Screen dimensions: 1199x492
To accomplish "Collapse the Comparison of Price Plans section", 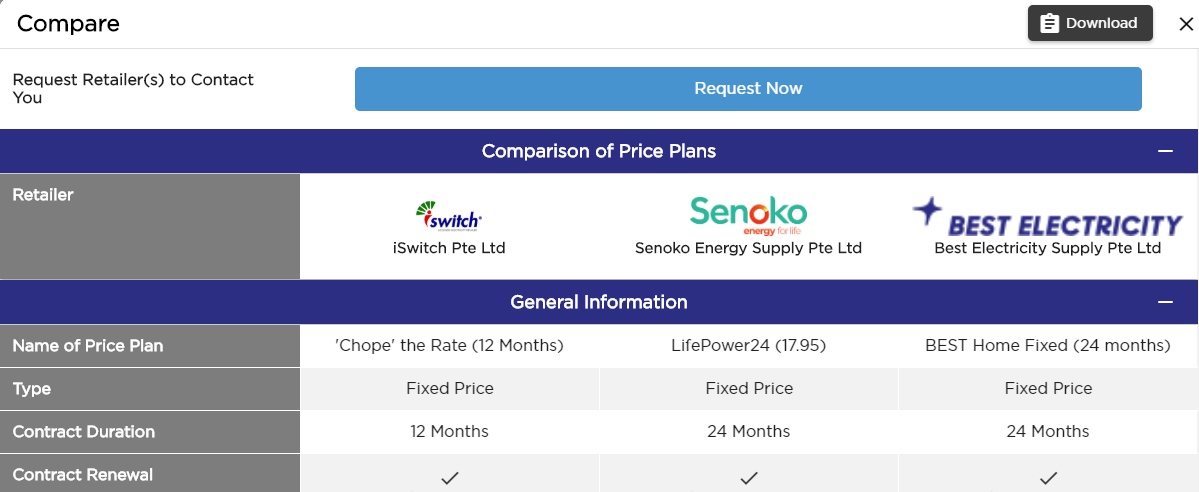I will (1164, 151).
